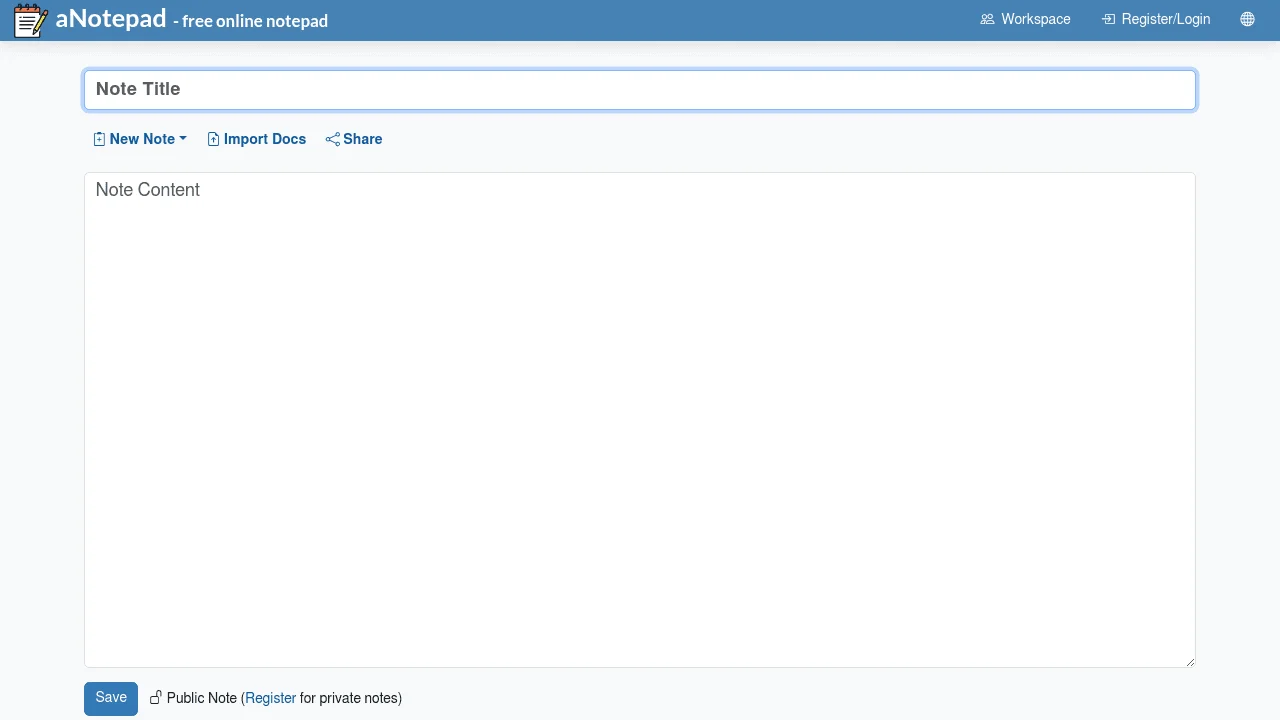Click the Workspace people icon

tap(987, 19)
